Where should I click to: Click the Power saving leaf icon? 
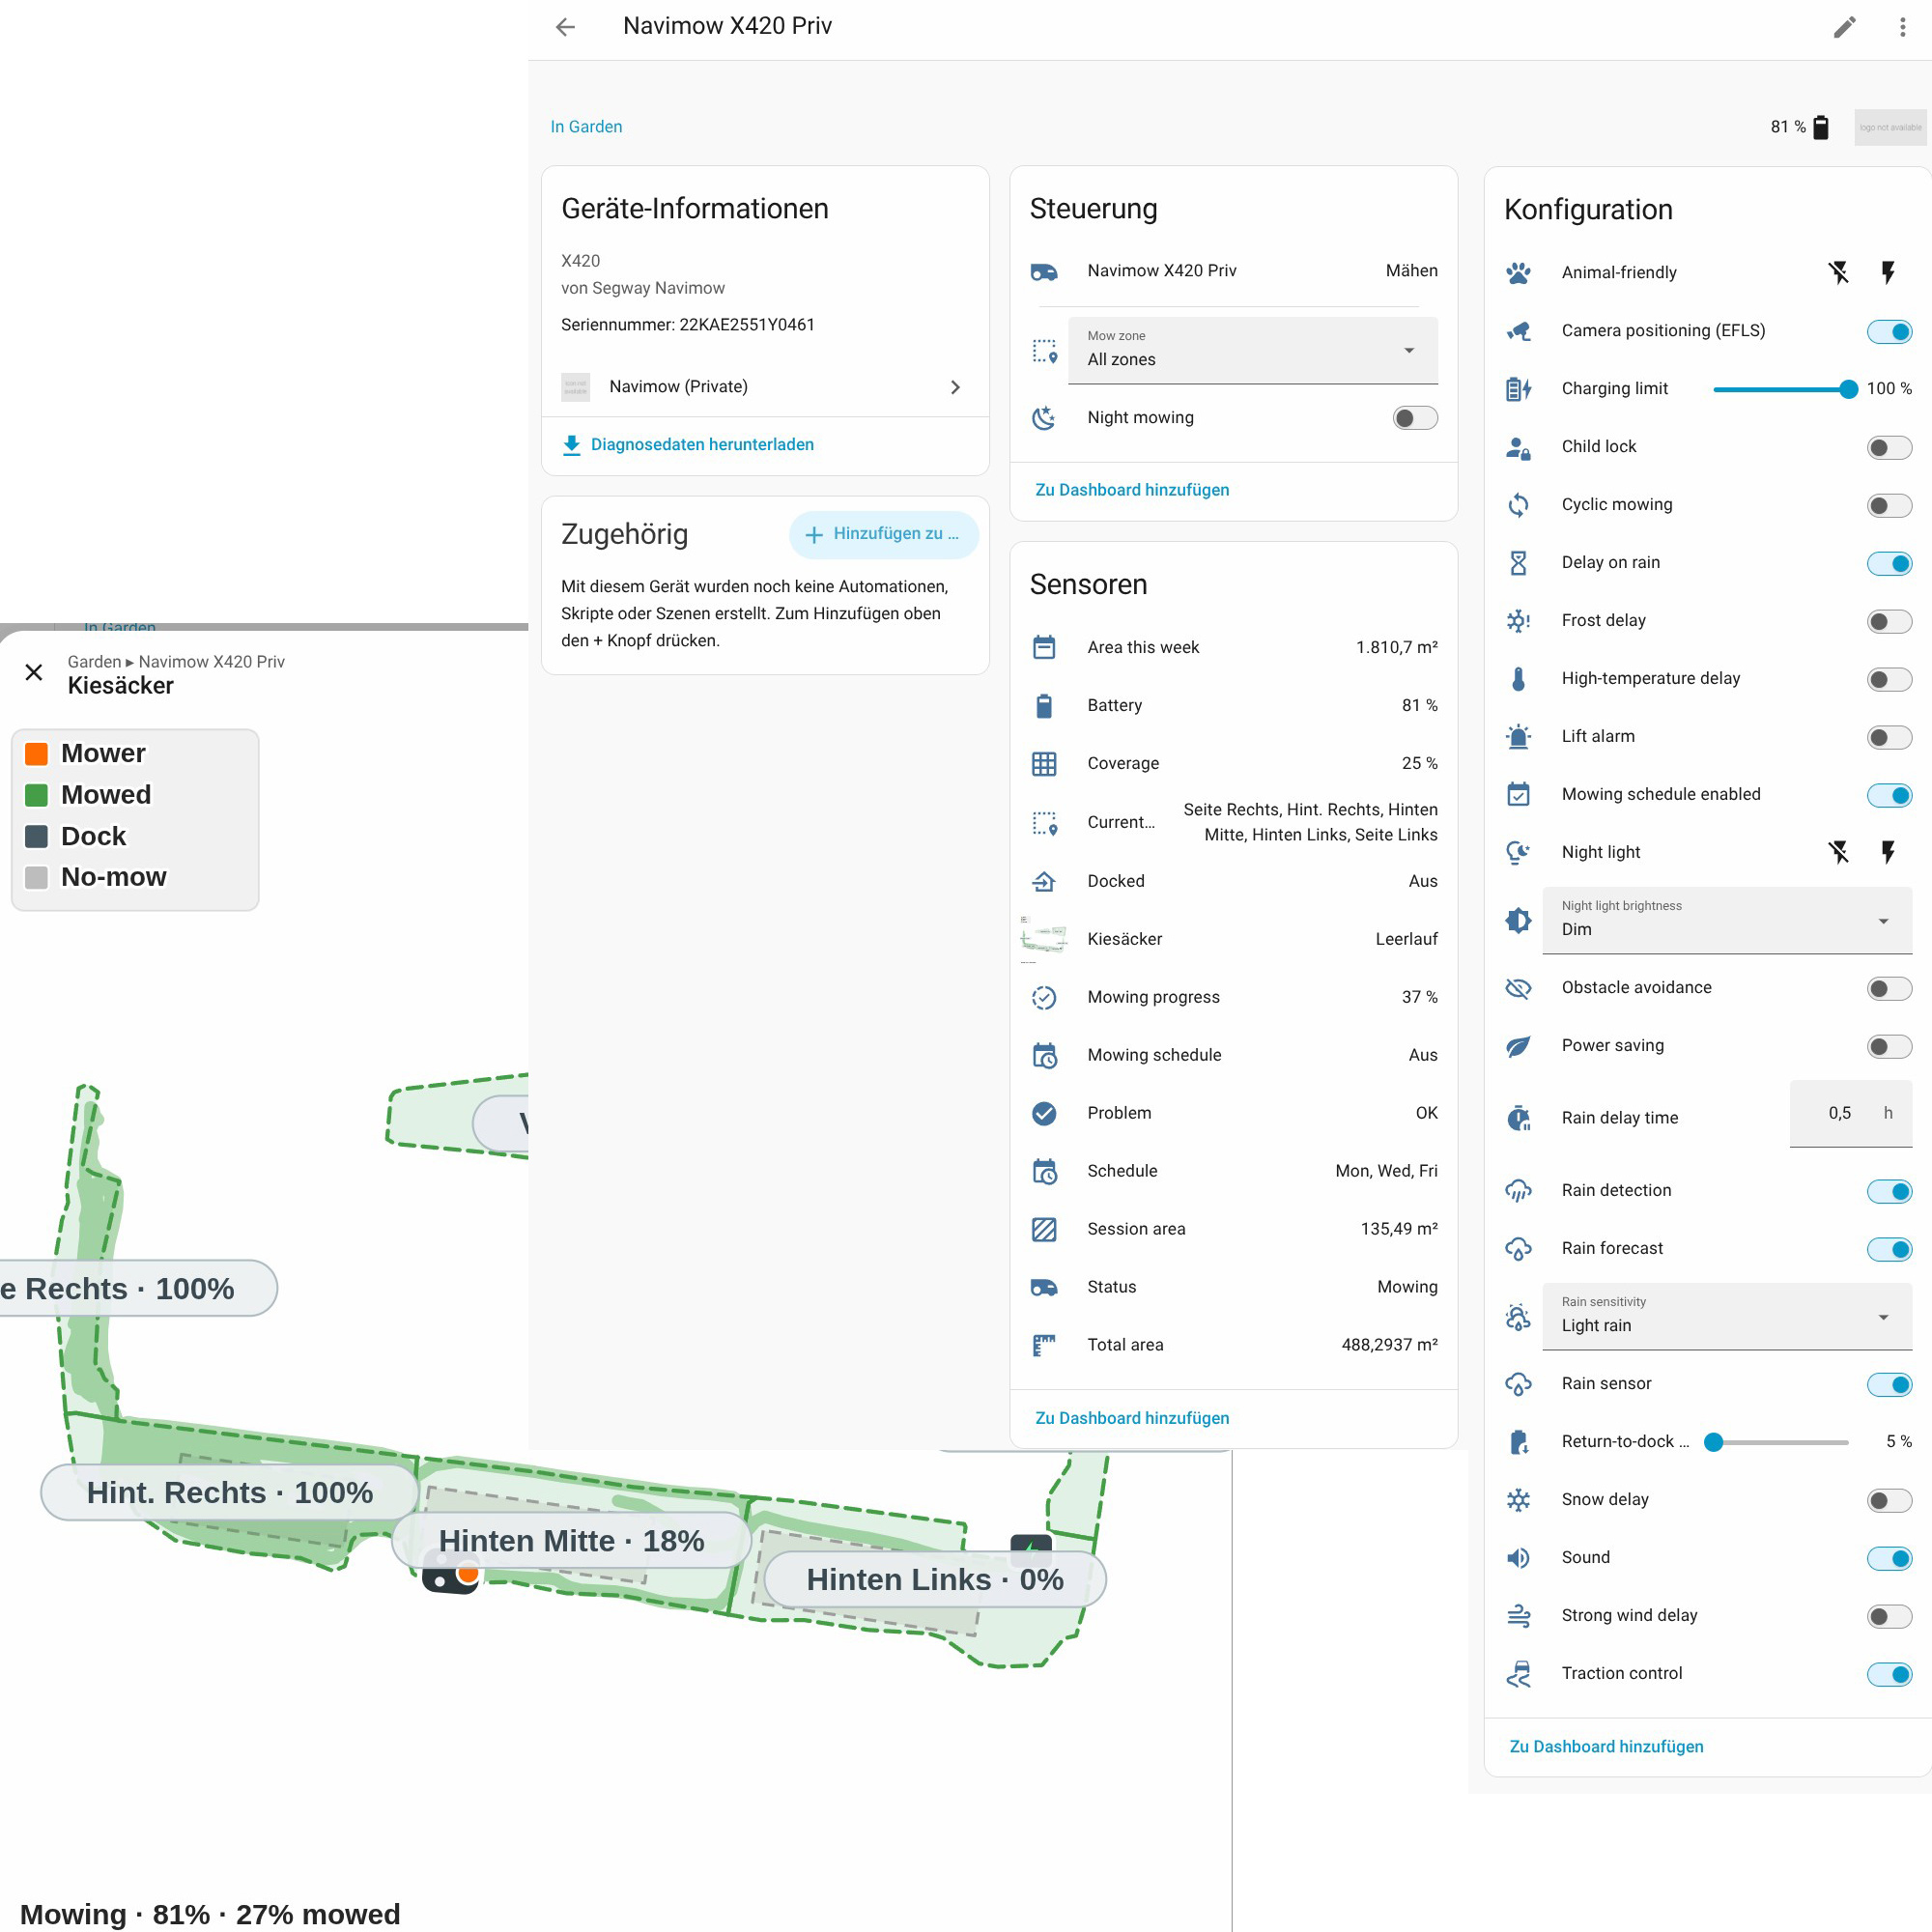(1518, 1045)
